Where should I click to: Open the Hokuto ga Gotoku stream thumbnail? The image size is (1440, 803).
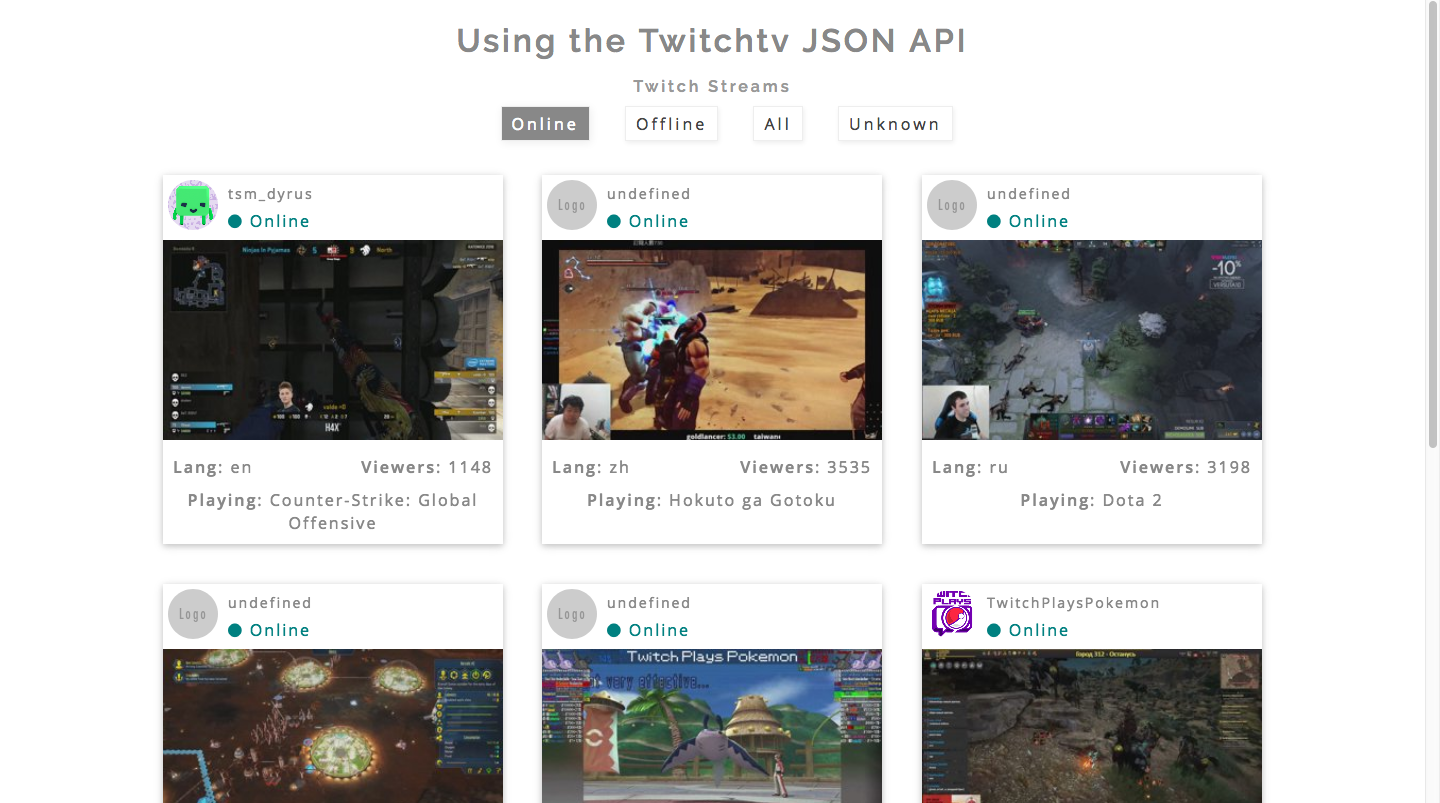point(712,340)
